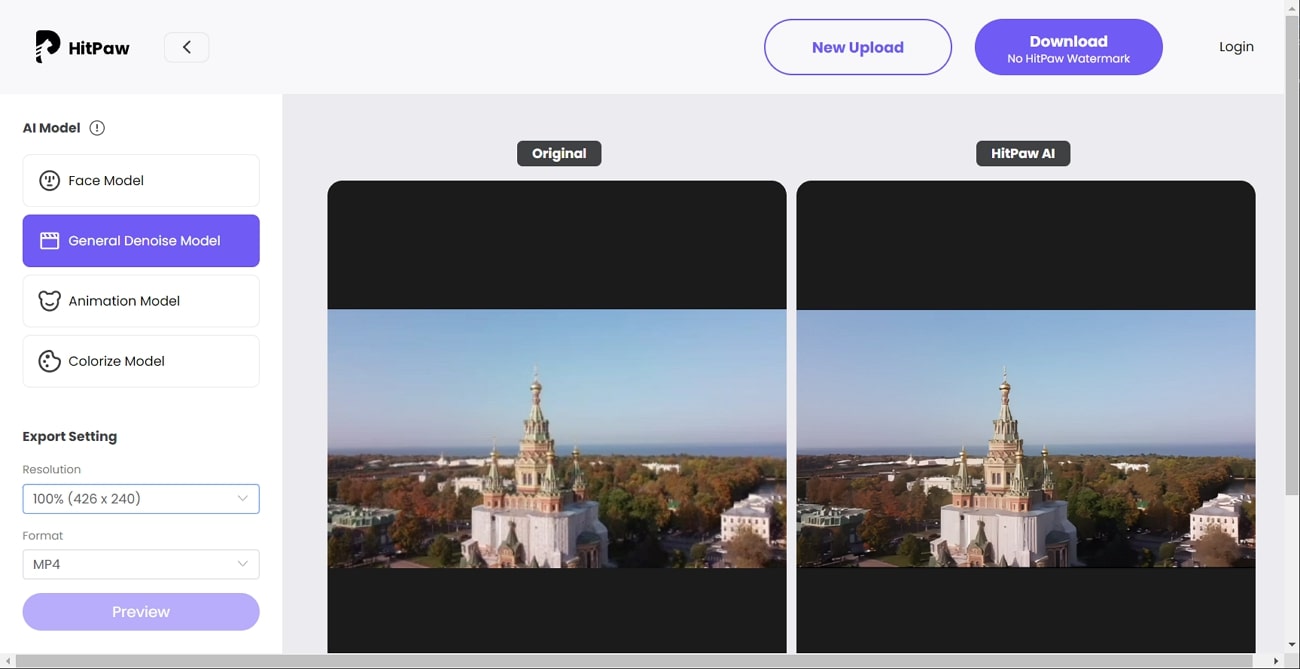The image size is (1300, 669).
Task: Apply the Colorize Model
Action: [x=140, y=361]
